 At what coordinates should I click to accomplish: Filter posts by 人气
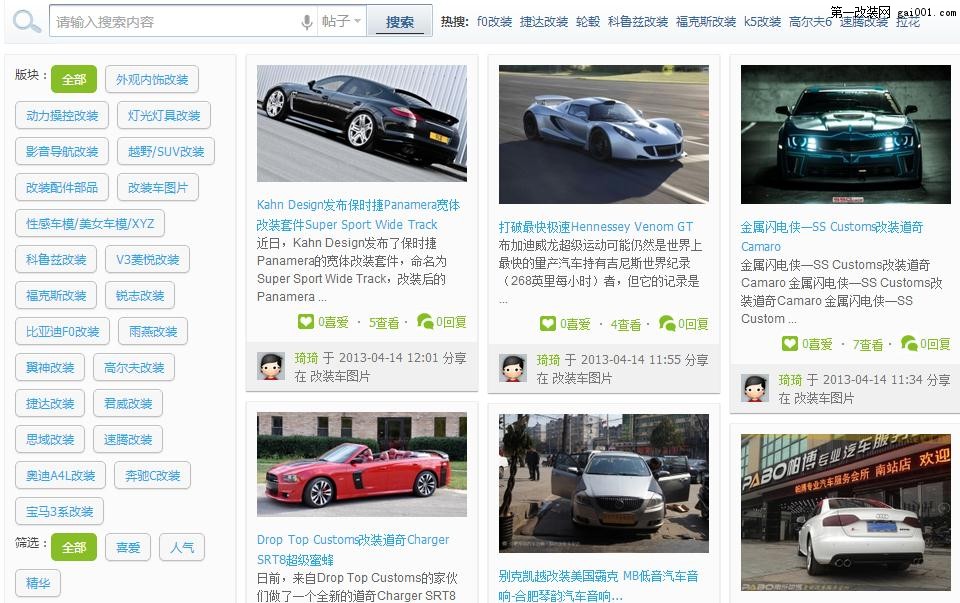click(182, 547)
